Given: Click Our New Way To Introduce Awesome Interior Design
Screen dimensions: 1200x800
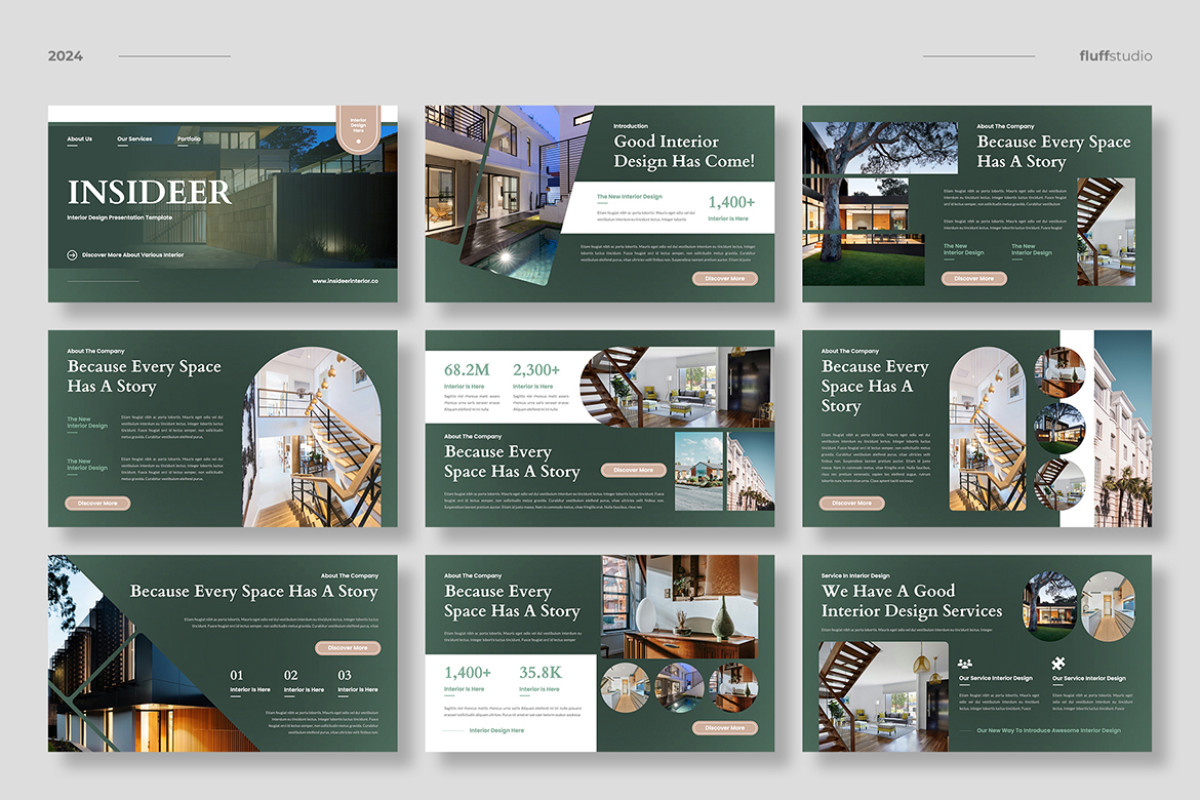Looking at the screenshot, I should click(x=1049, y=730).
